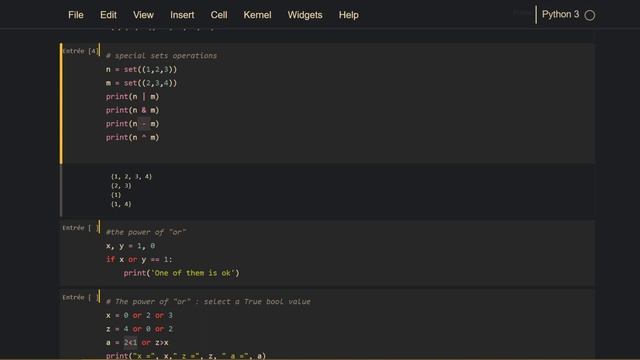Place cursor in 'm = set((2,3,4))' line

coord(141,83)
